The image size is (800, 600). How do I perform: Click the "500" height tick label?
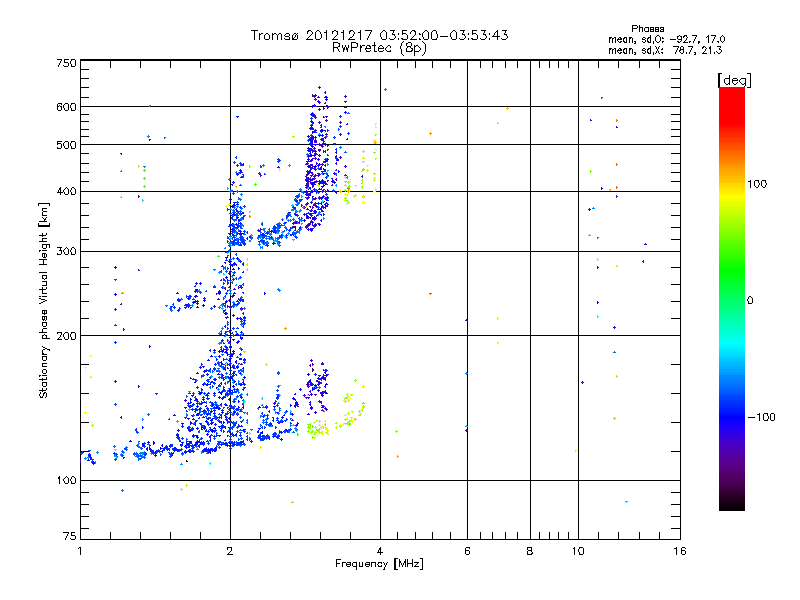[66, 145]
